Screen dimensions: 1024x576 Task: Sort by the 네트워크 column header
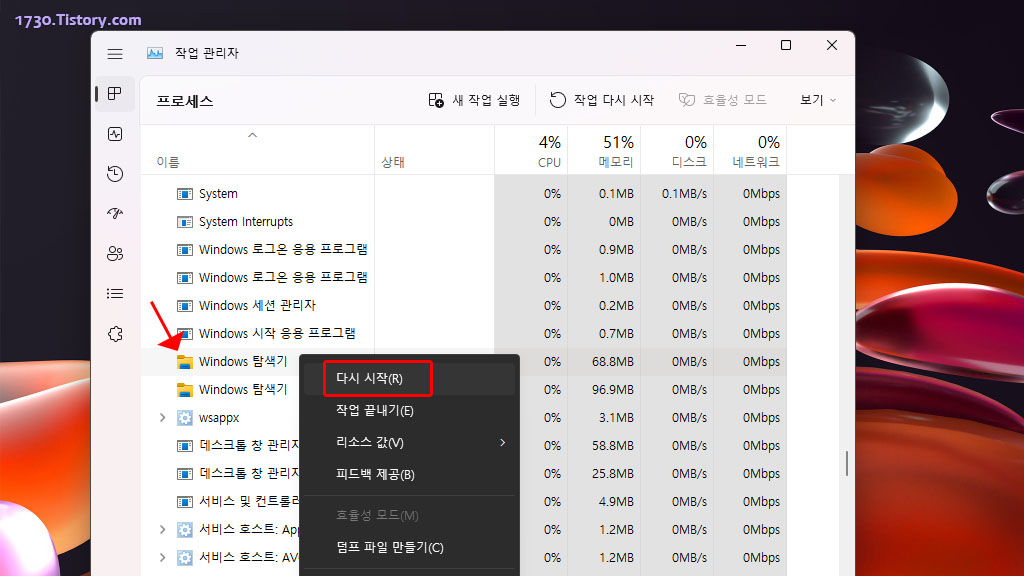point(750,151)
